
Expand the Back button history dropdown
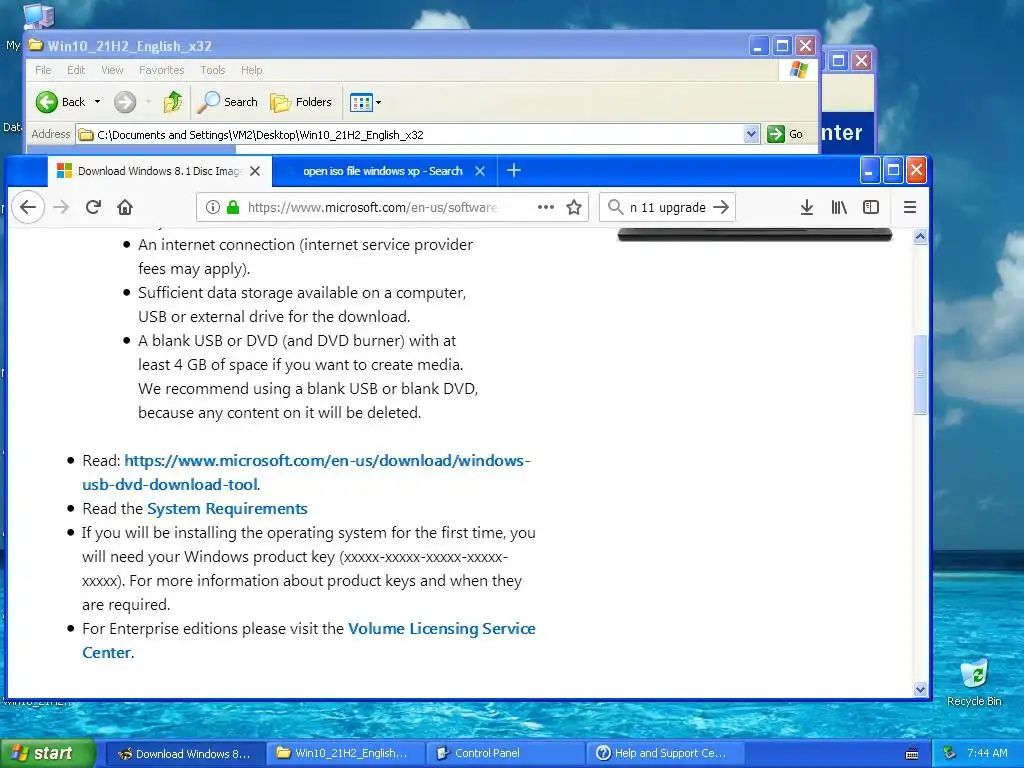[97, 102]
